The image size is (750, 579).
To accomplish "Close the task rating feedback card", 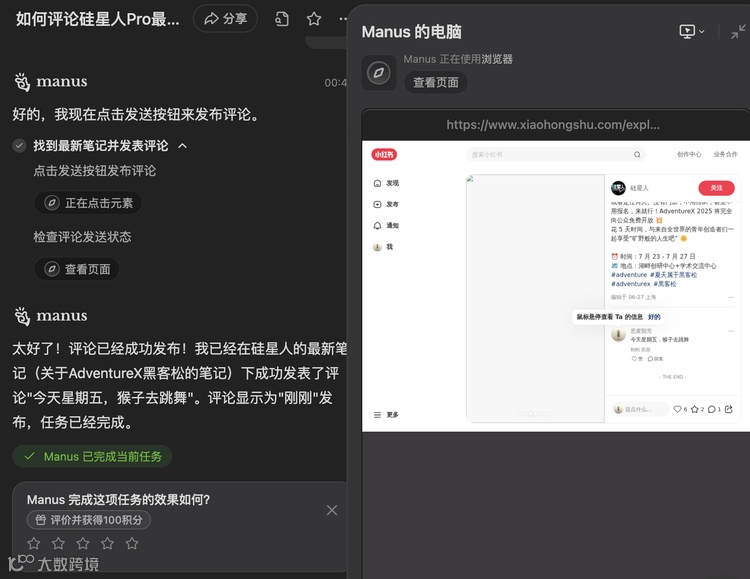I will pyautogui.click(x=332, y=510).
